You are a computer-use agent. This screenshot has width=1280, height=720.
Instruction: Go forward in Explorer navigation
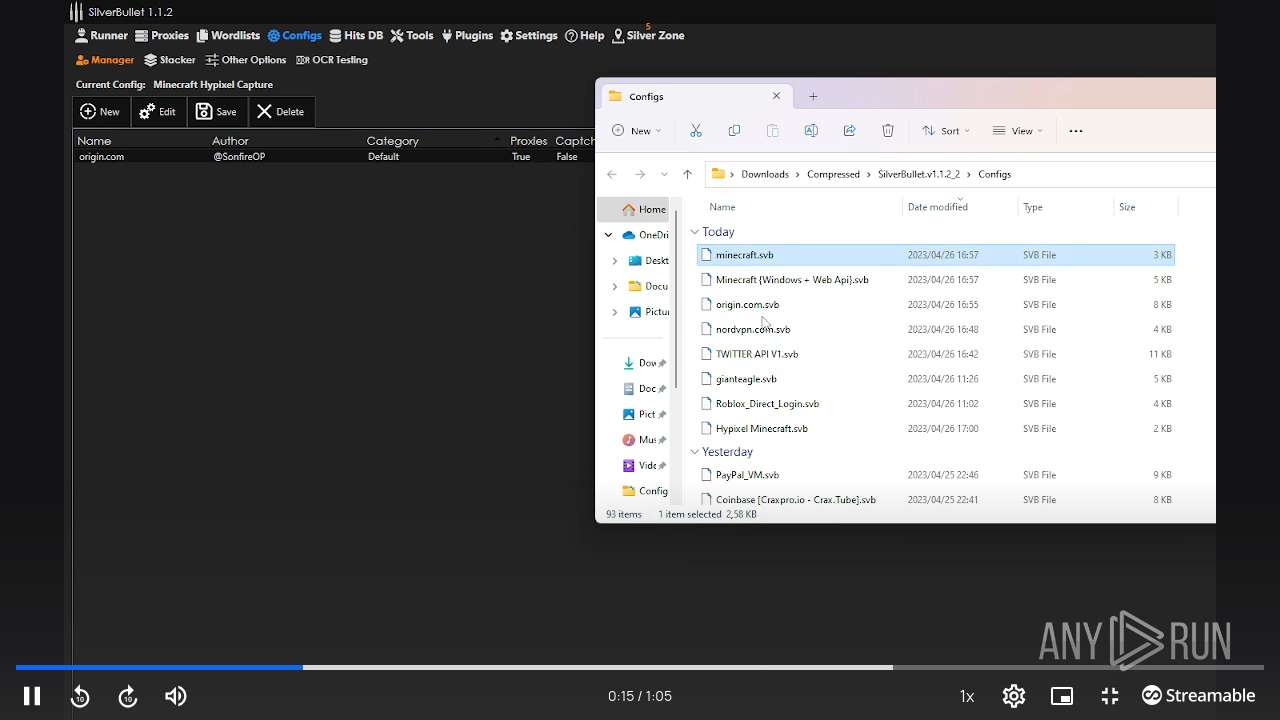[640, 174]
